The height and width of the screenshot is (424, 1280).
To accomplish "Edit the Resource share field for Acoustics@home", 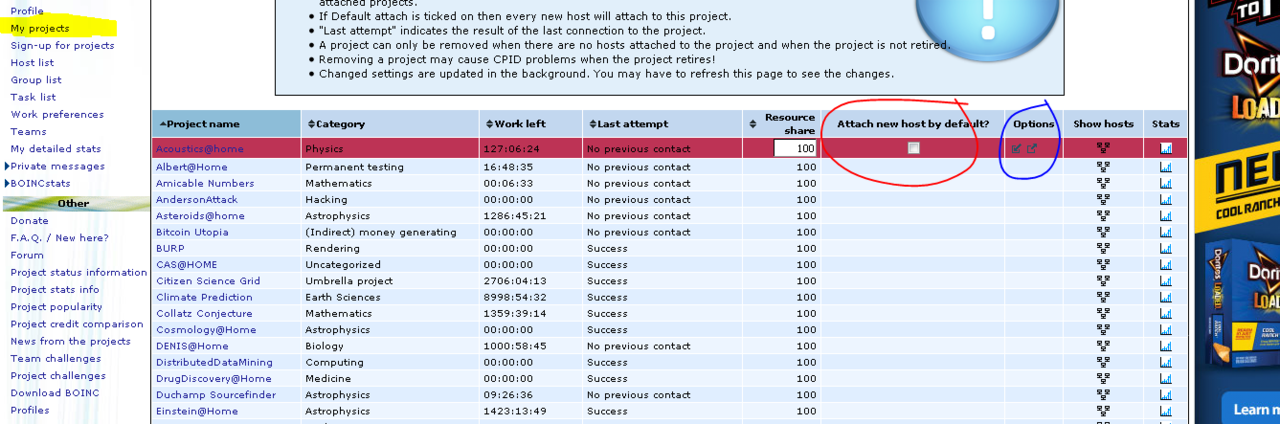I will (795, 149).
